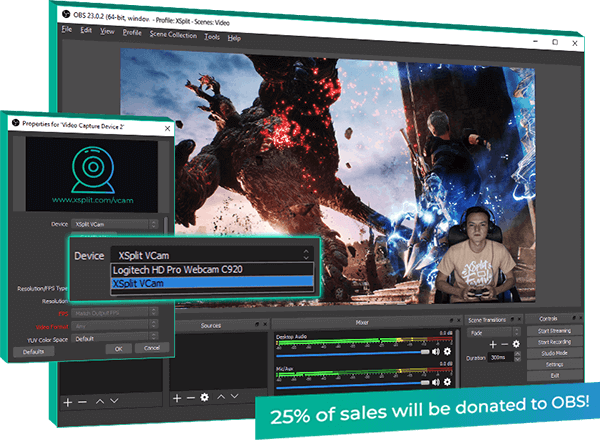Open the Help menu
600x440 pixels.
[x=234, y=38]
